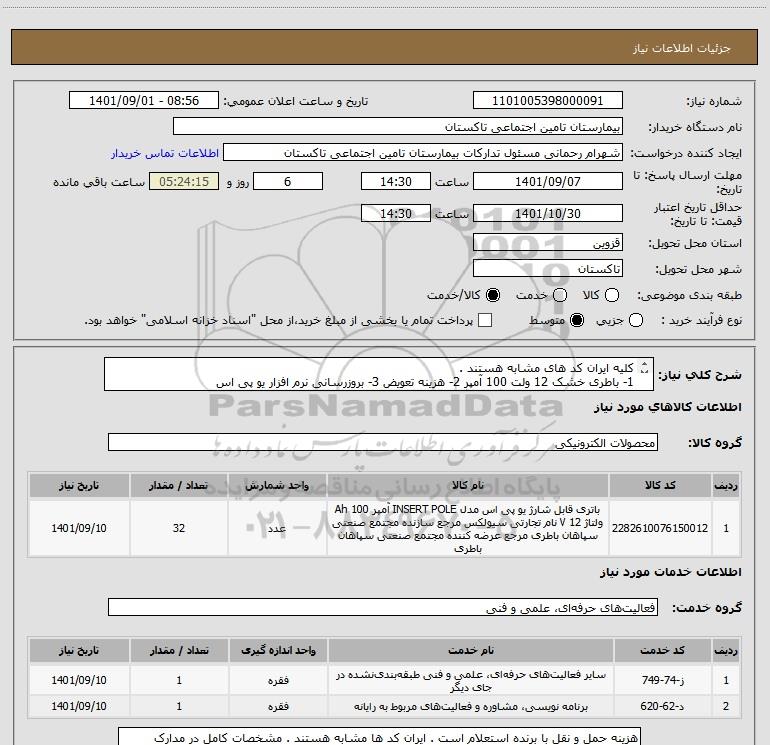Image resolution: width=770 pixels, height=745 pixels.
Task: Select the کالا radio button
Action: tap(612, 295)
